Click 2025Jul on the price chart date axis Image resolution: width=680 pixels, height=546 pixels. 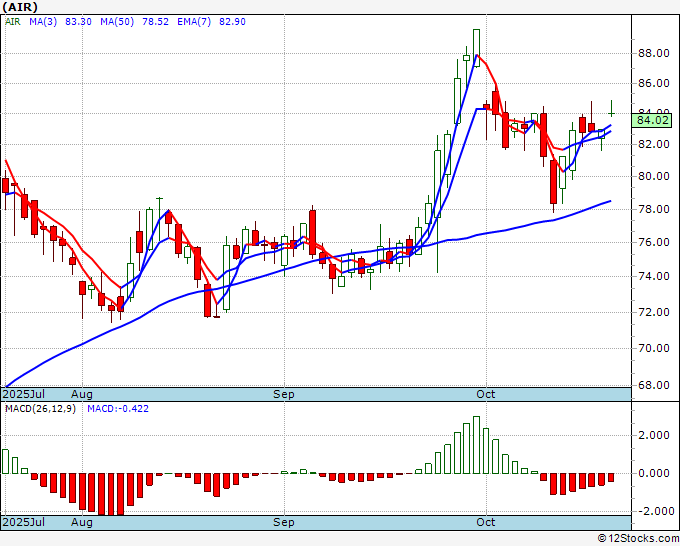[x=24, y=394]
